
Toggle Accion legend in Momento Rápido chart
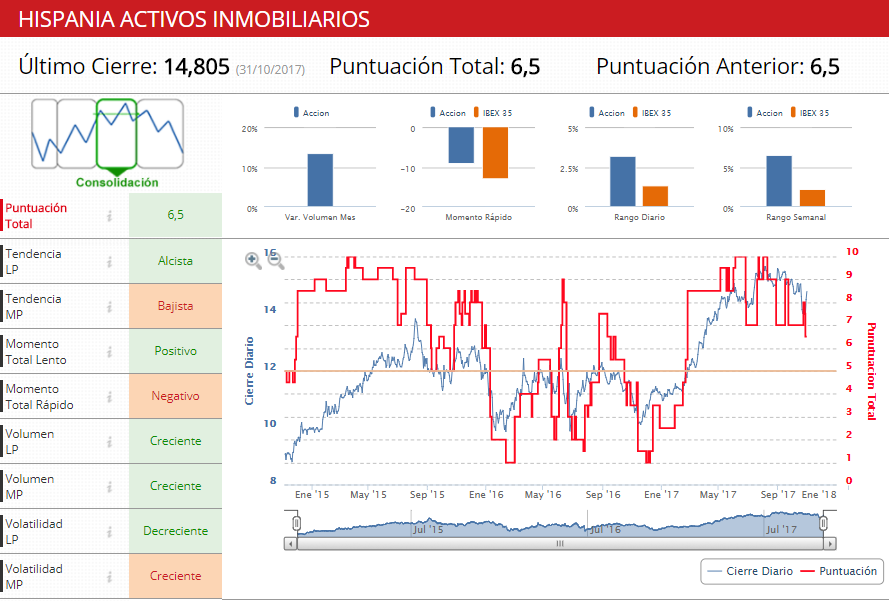pos(448,113)
